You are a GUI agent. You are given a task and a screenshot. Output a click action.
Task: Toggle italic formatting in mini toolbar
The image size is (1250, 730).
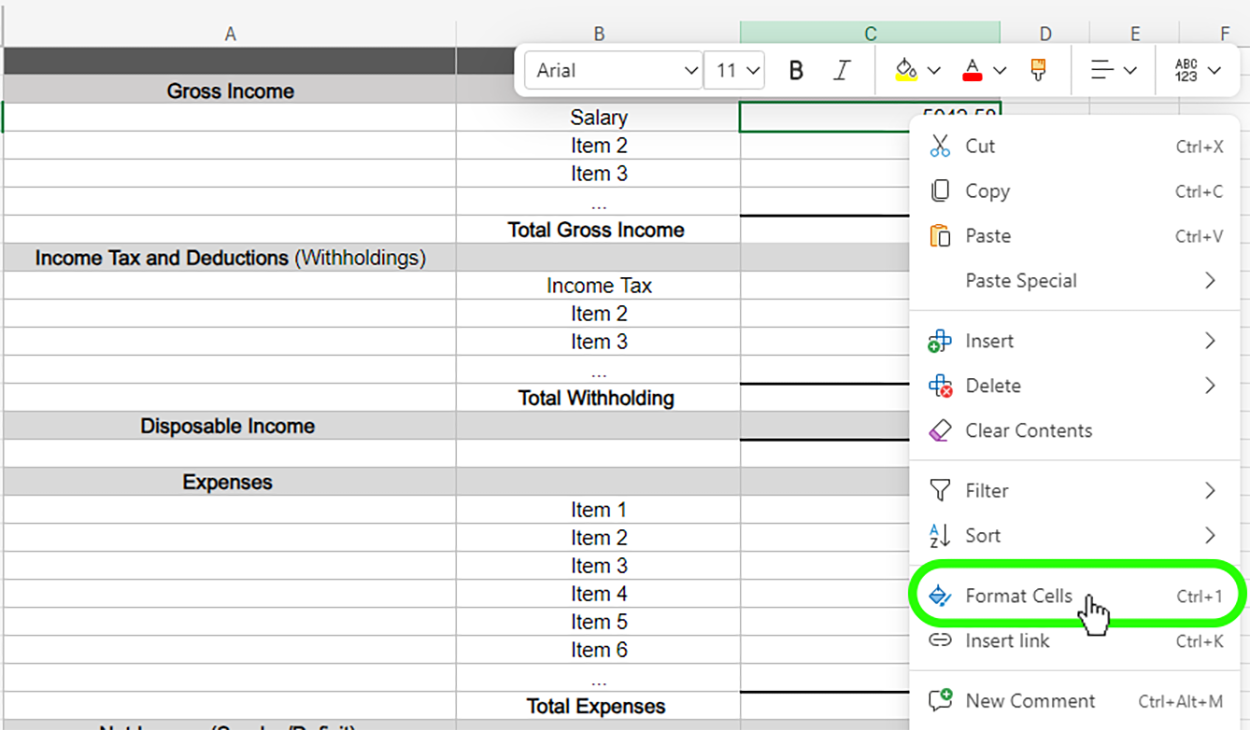842,71
